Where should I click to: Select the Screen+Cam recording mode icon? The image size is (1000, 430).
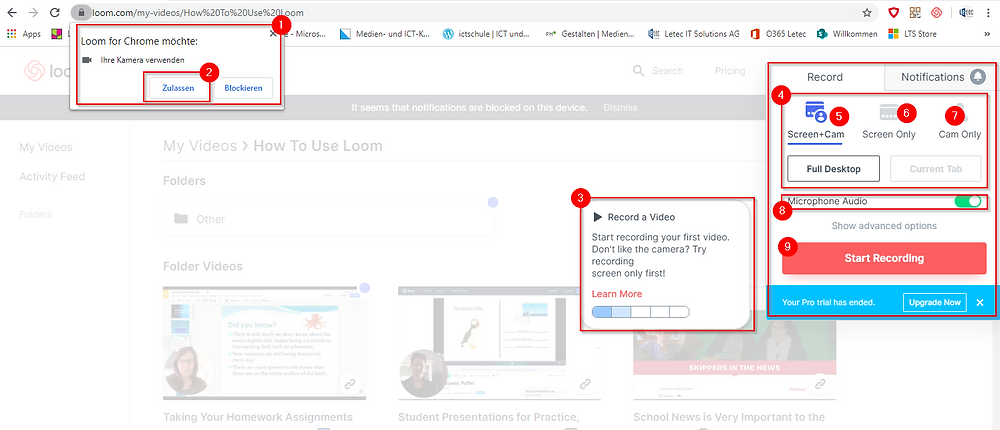click(816, 112)
